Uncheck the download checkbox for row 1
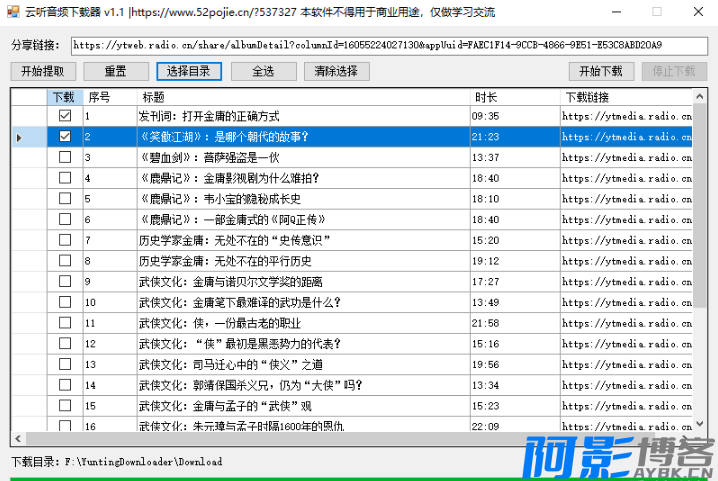The image size is (718, 481). click(x=65, y=116)
